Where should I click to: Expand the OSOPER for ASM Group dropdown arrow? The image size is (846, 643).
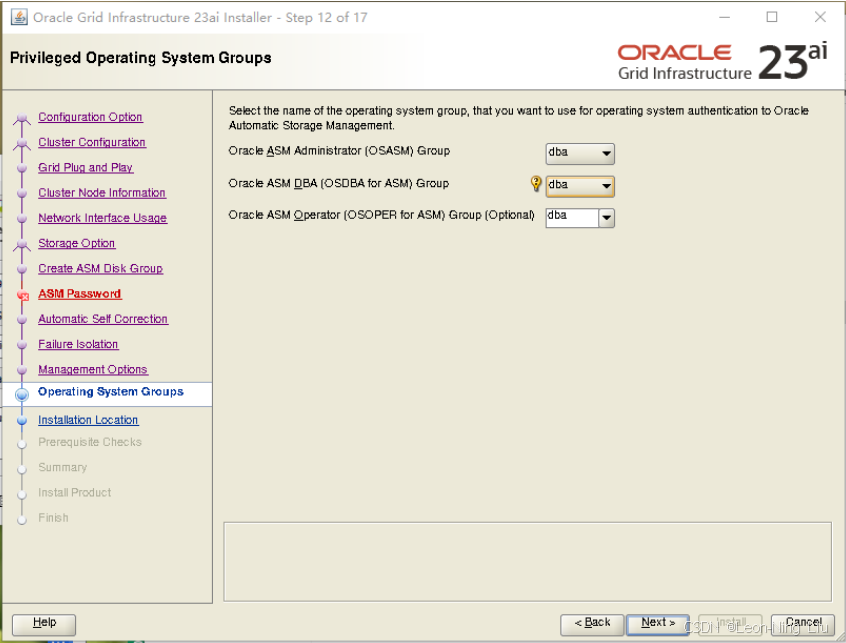(x=606, y=218)
